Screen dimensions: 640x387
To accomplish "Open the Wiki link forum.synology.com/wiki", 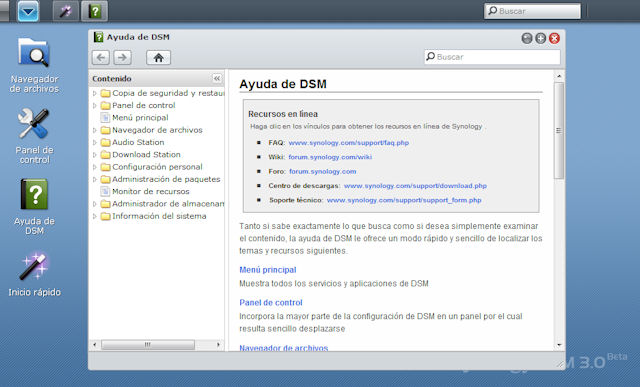I will pyautogui.click(x=330, y=157).
